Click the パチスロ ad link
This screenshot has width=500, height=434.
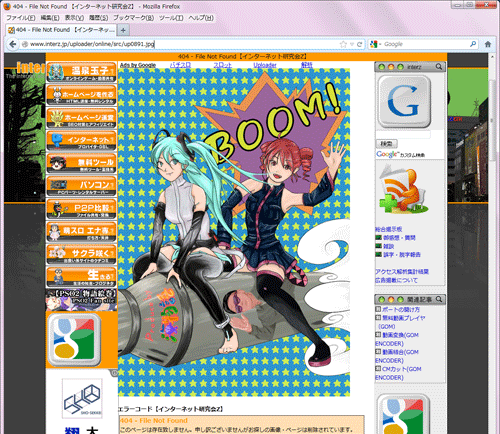click(x=180, y=65)
